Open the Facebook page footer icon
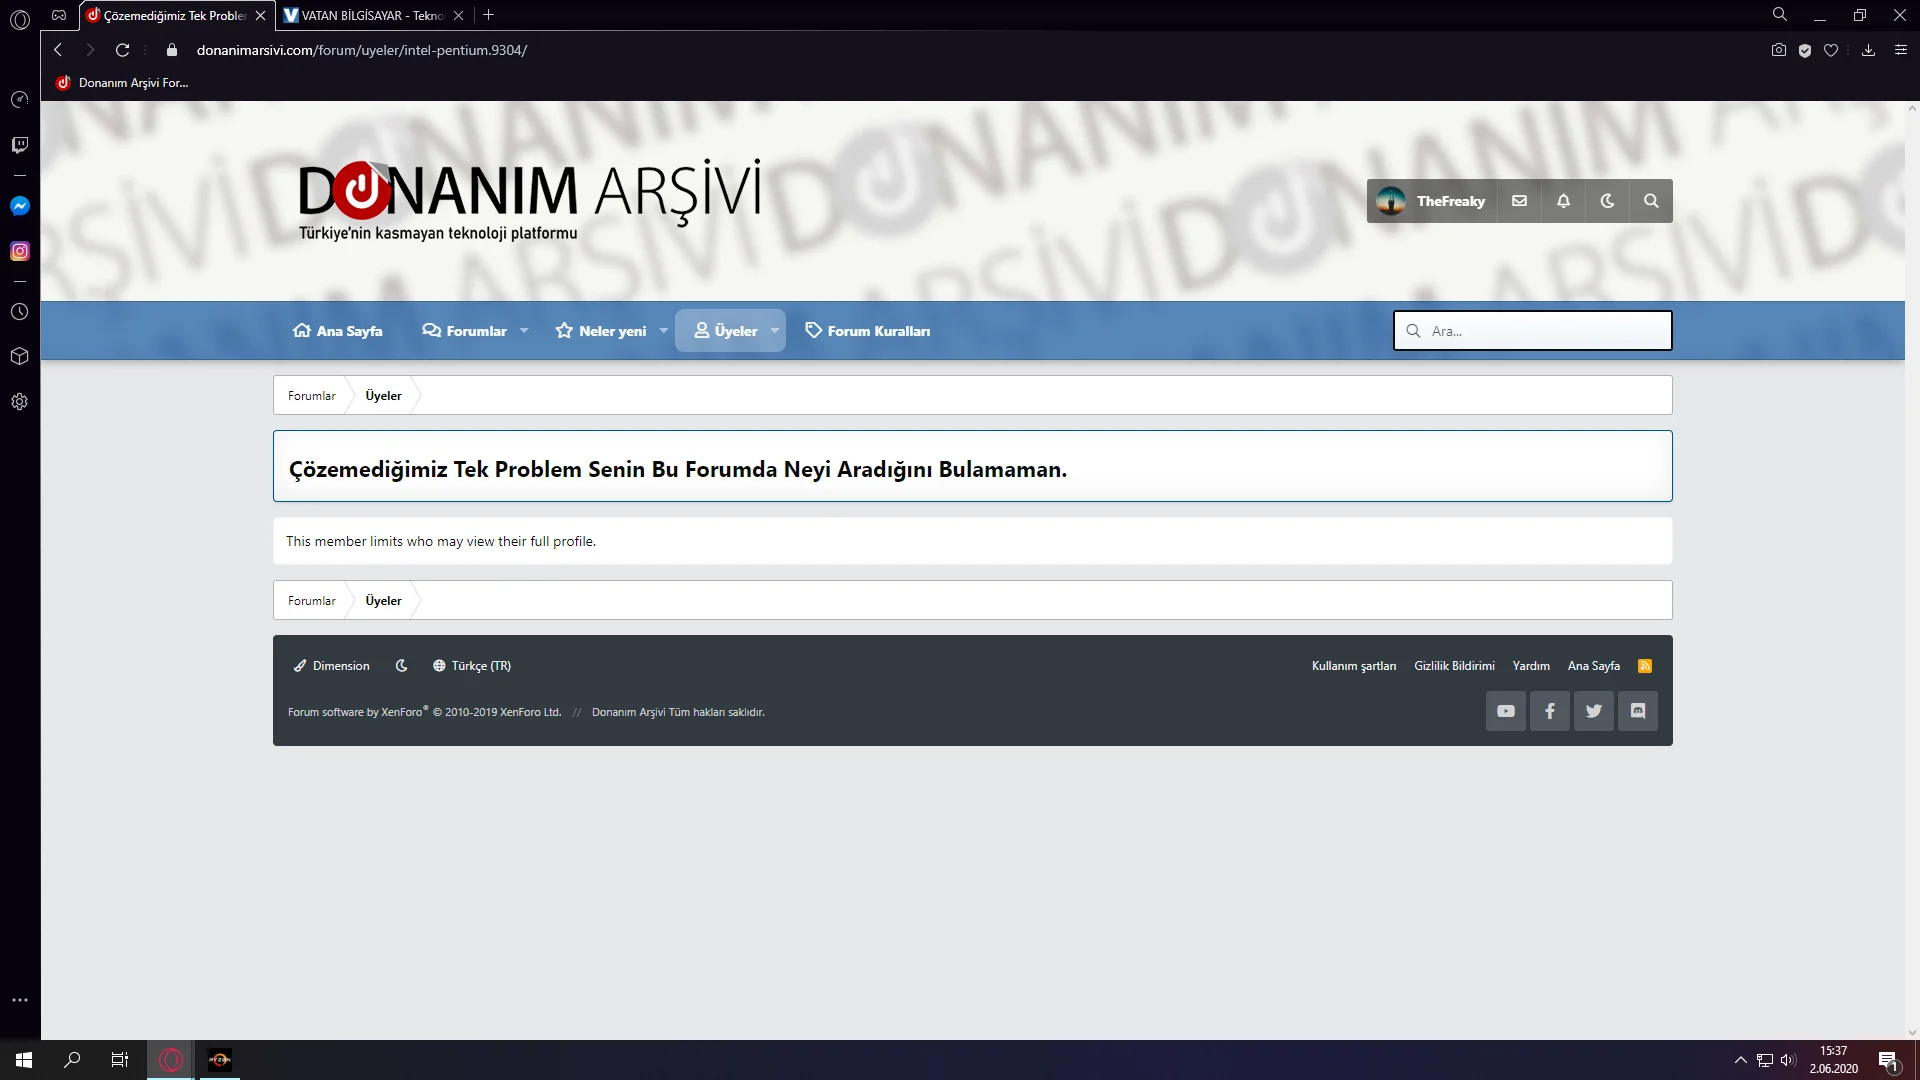The width and height of the screenshot is (1920, 1080). pos(1550,710)
